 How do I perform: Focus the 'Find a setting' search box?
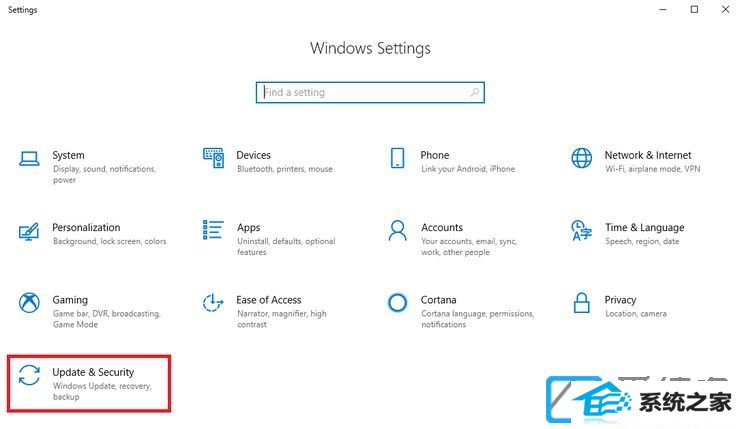370,93
